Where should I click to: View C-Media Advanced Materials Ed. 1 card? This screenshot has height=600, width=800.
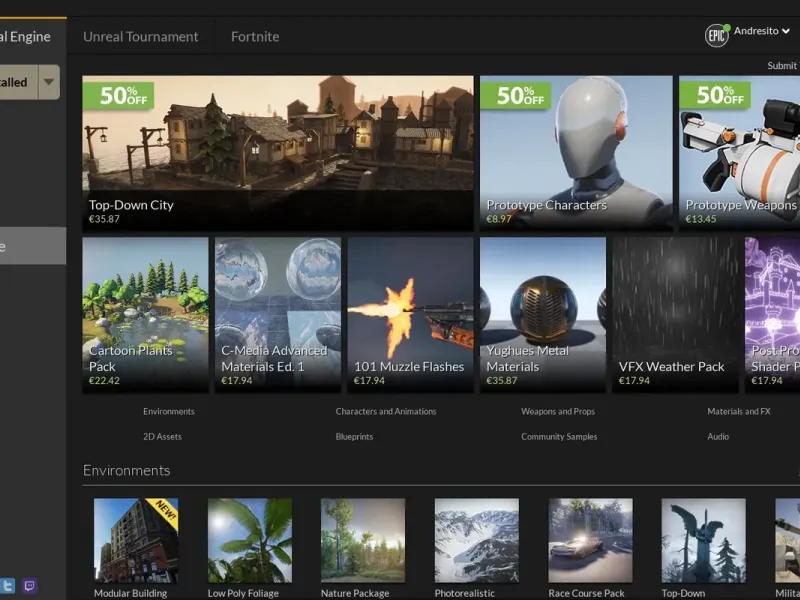tap(278, 315)
